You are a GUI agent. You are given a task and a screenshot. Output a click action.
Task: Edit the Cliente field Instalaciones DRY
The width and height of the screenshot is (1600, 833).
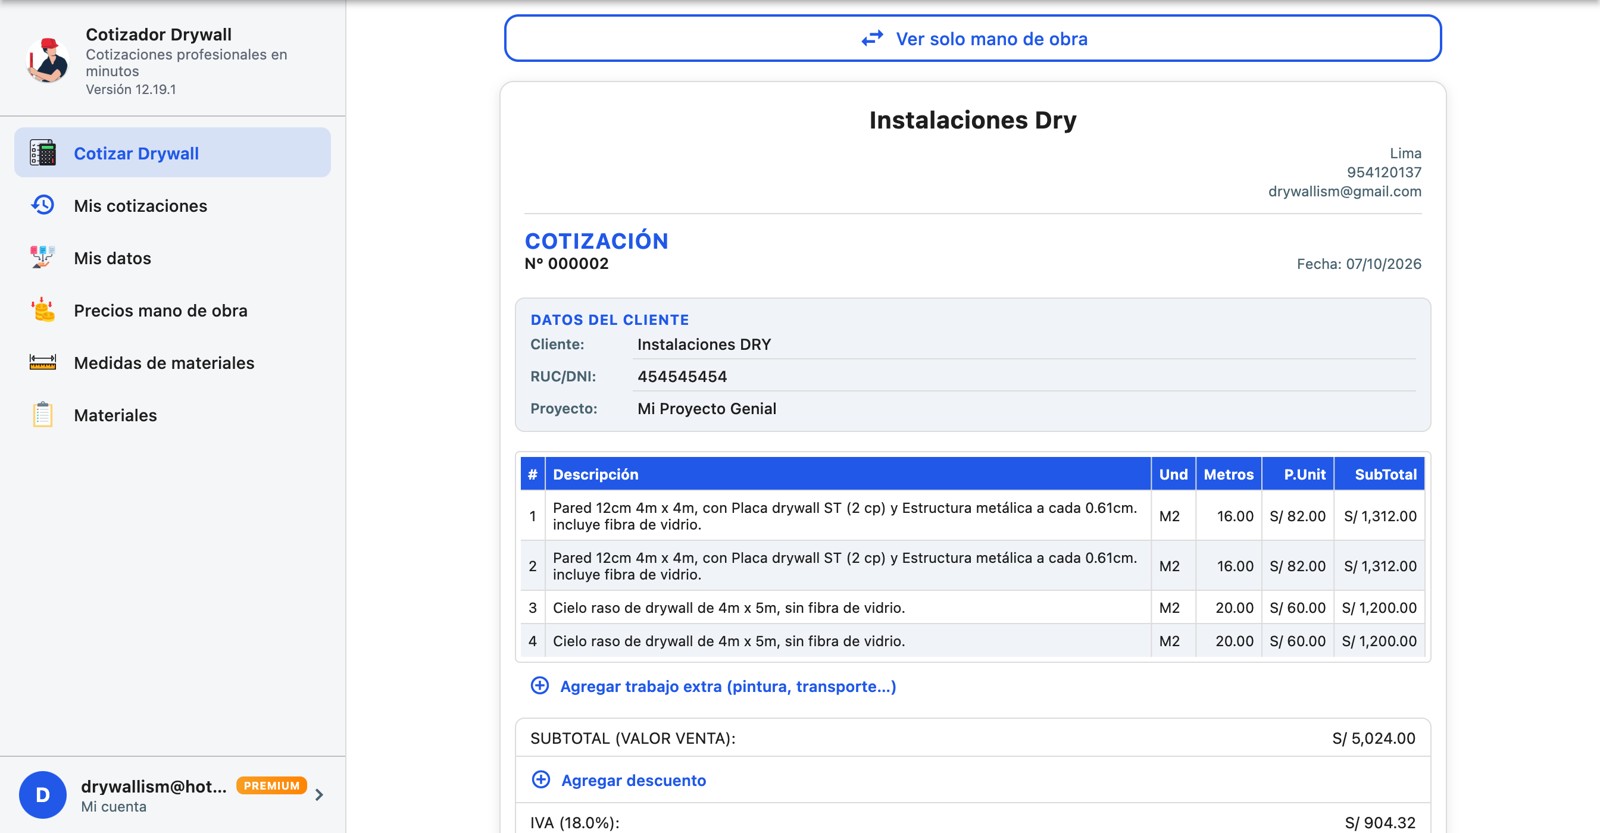[1024, 344]
